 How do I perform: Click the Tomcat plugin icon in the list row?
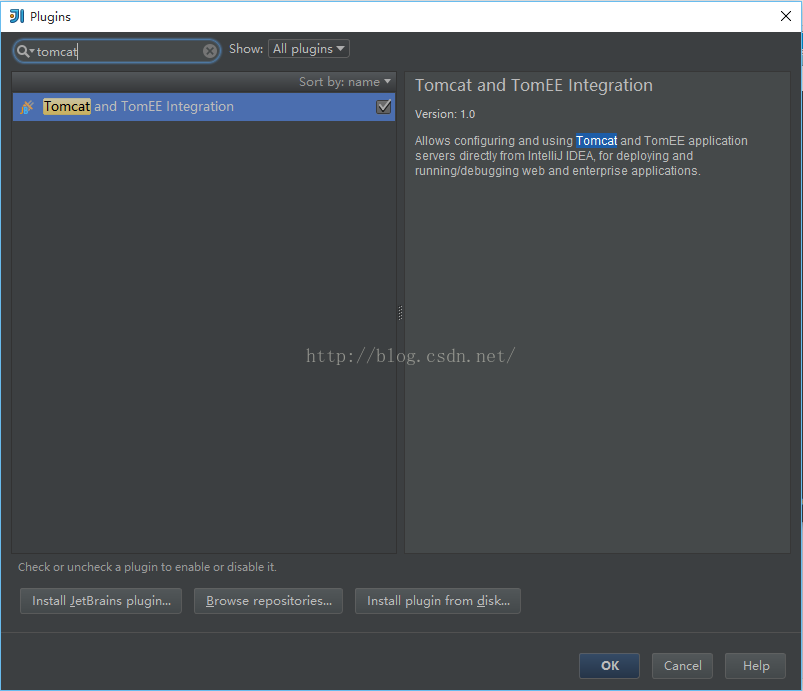coord(27,107)
